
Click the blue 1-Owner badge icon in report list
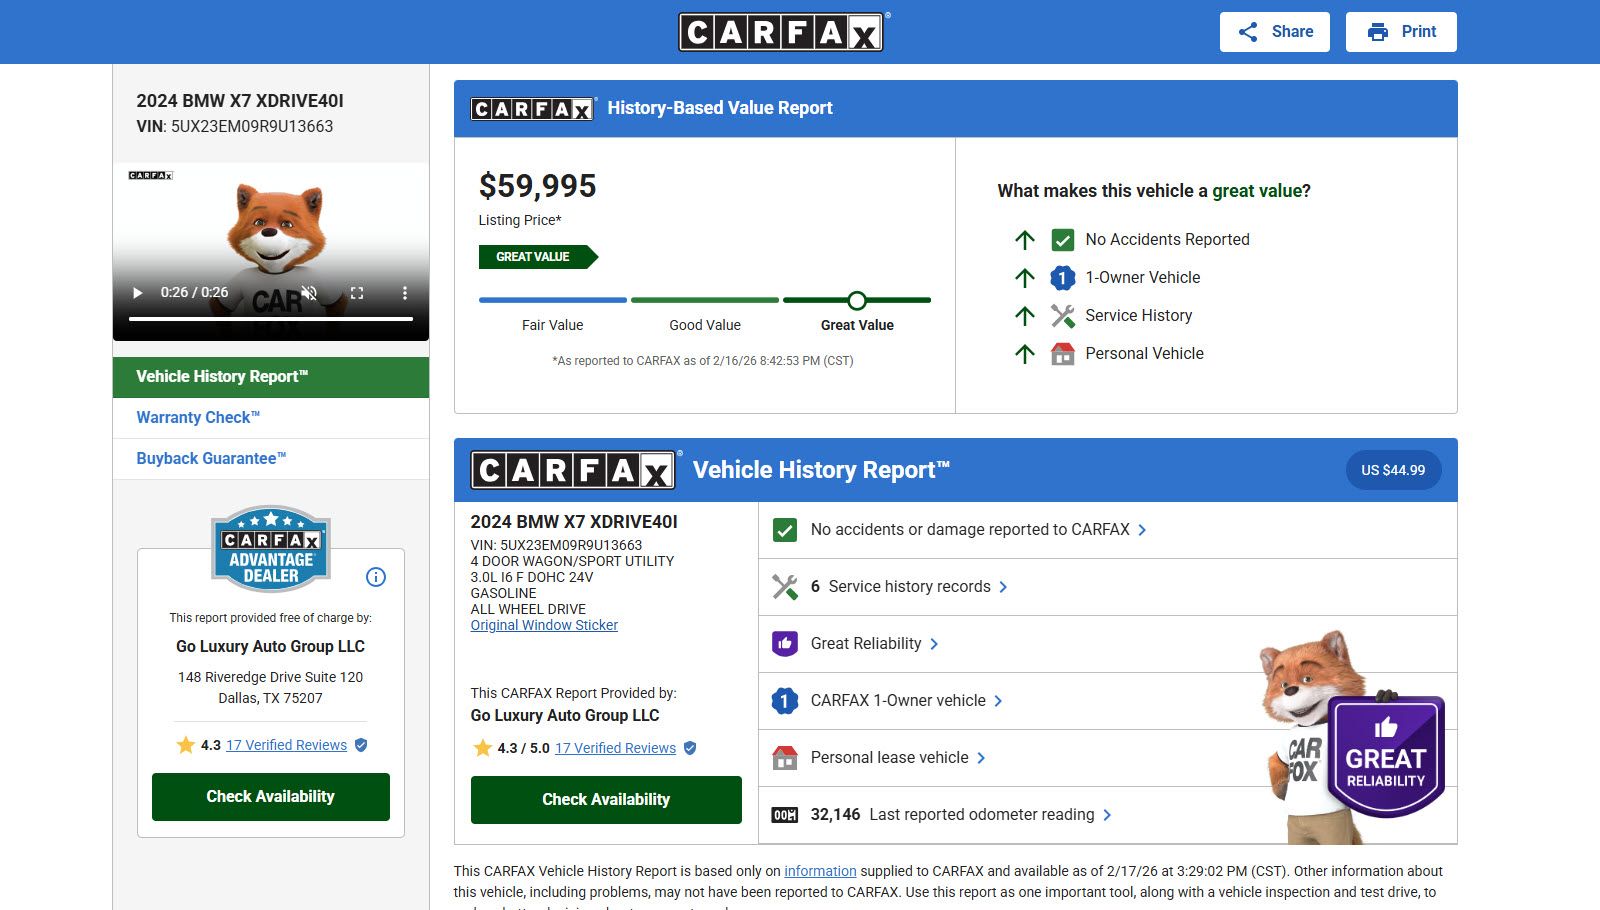(785, 701)
